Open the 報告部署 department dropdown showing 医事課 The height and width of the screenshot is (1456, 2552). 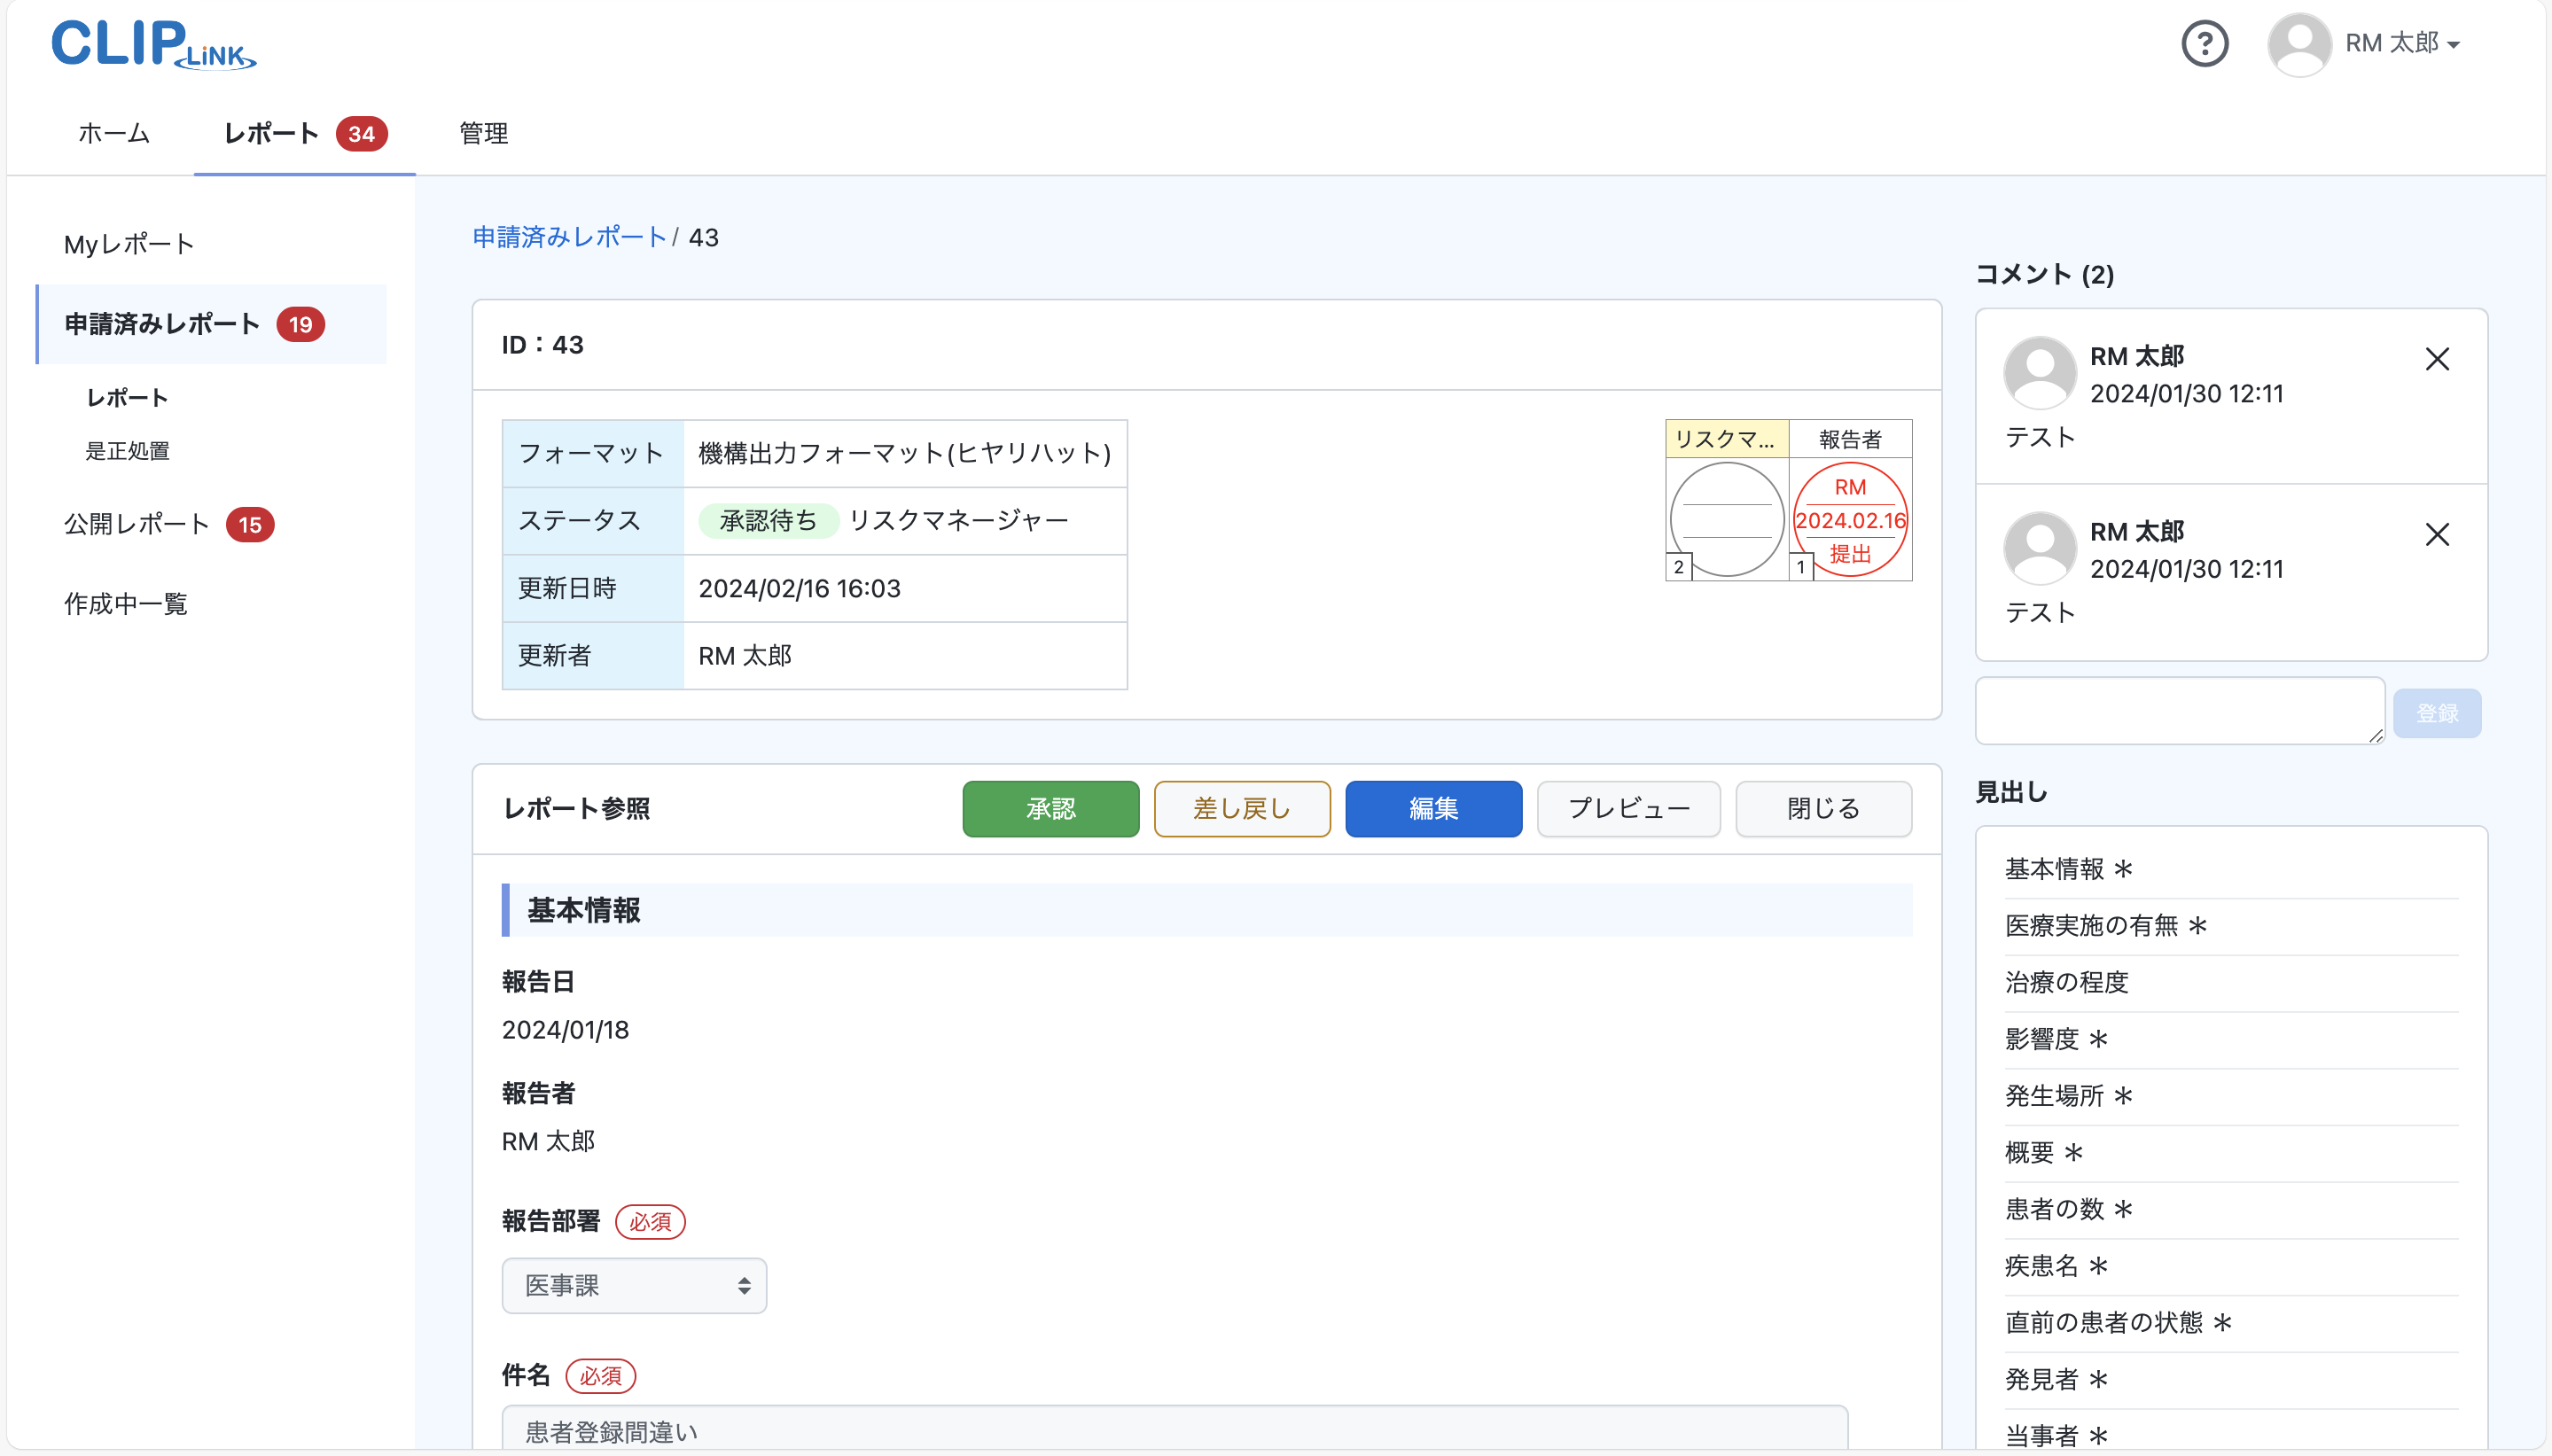634,1285
